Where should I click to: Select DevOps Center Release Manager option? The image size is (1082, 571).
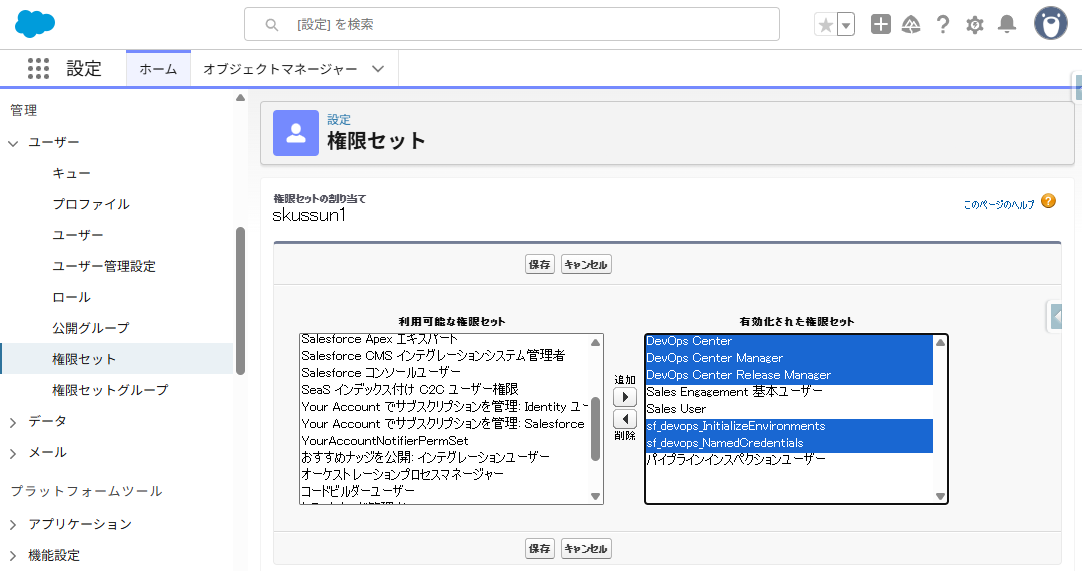coord(789,375)
